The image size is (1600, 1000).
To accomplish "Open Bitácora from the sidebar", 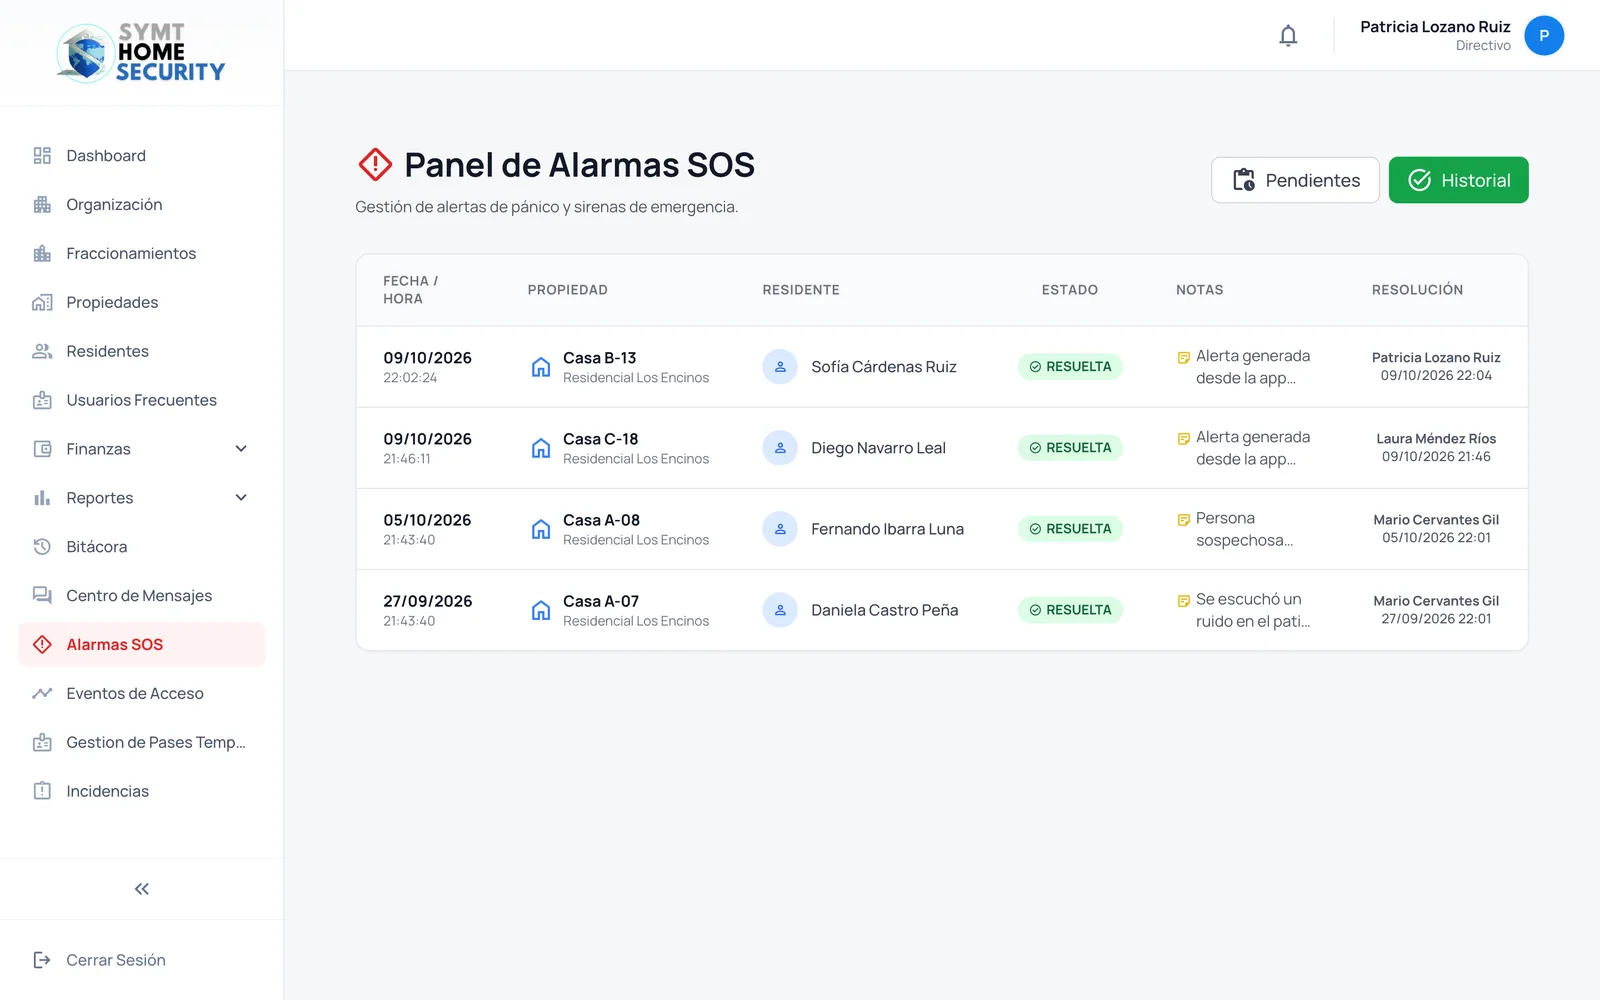I will tap(142, 547).
